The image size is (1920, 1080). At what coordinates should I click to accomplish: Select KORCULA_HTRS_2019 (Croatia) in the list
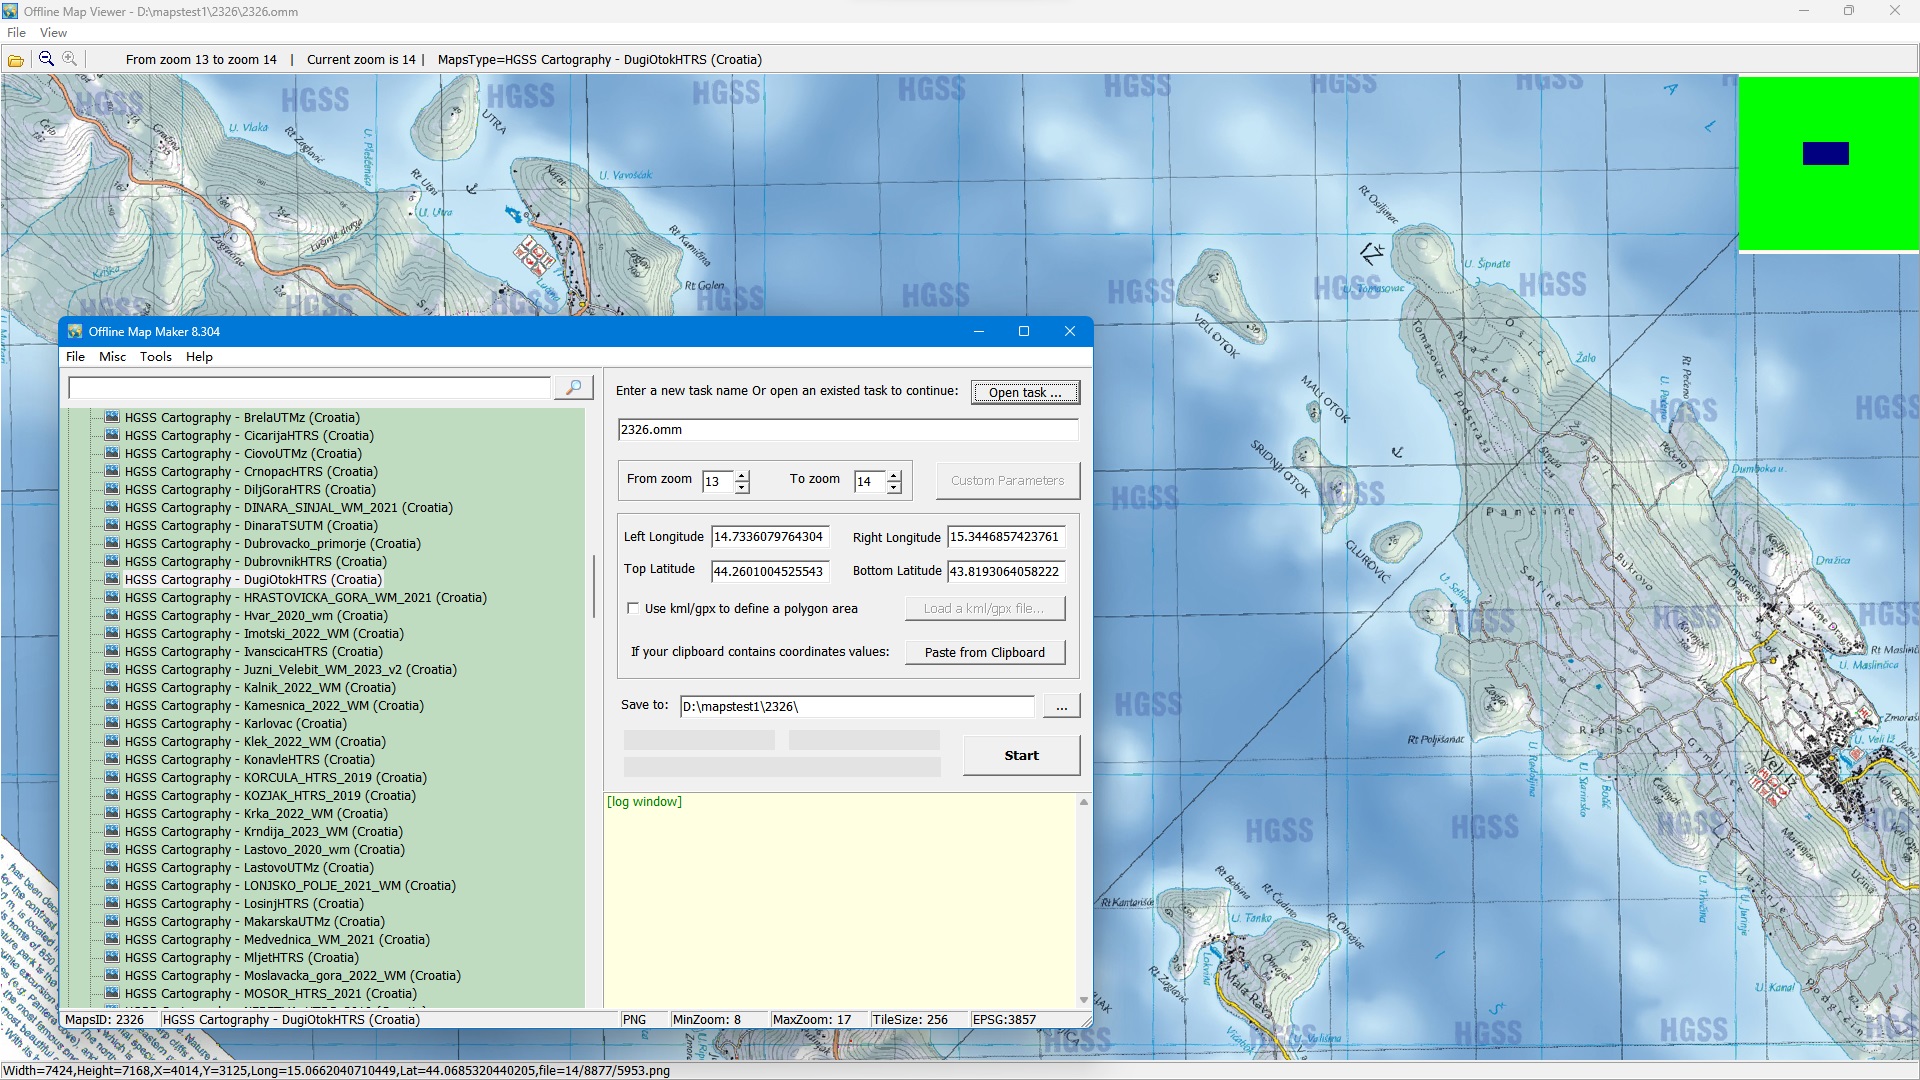pyautogui.click(x=275, y=777)
